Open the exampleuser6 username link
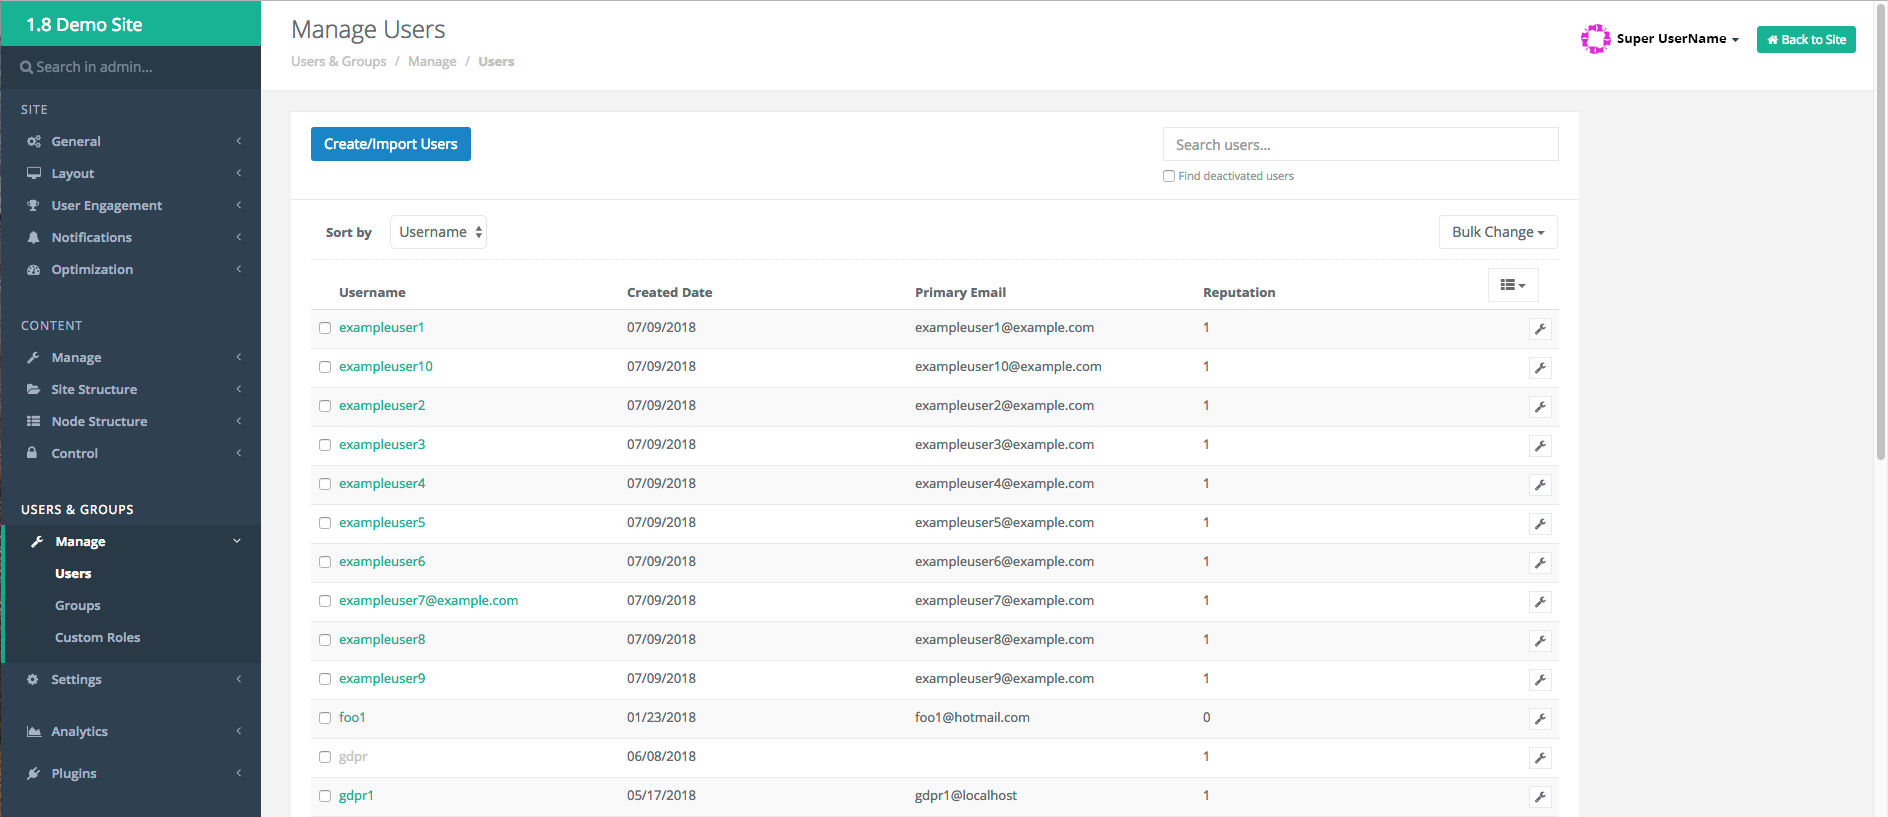1888x817 pixels. click(x=382, y=562)
